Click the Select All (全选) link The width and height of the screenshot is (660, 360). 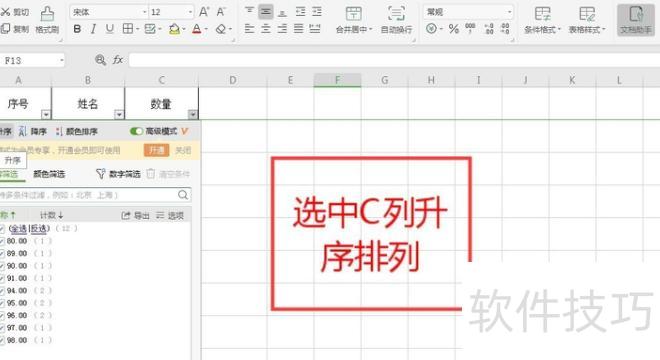pos(19,229)
